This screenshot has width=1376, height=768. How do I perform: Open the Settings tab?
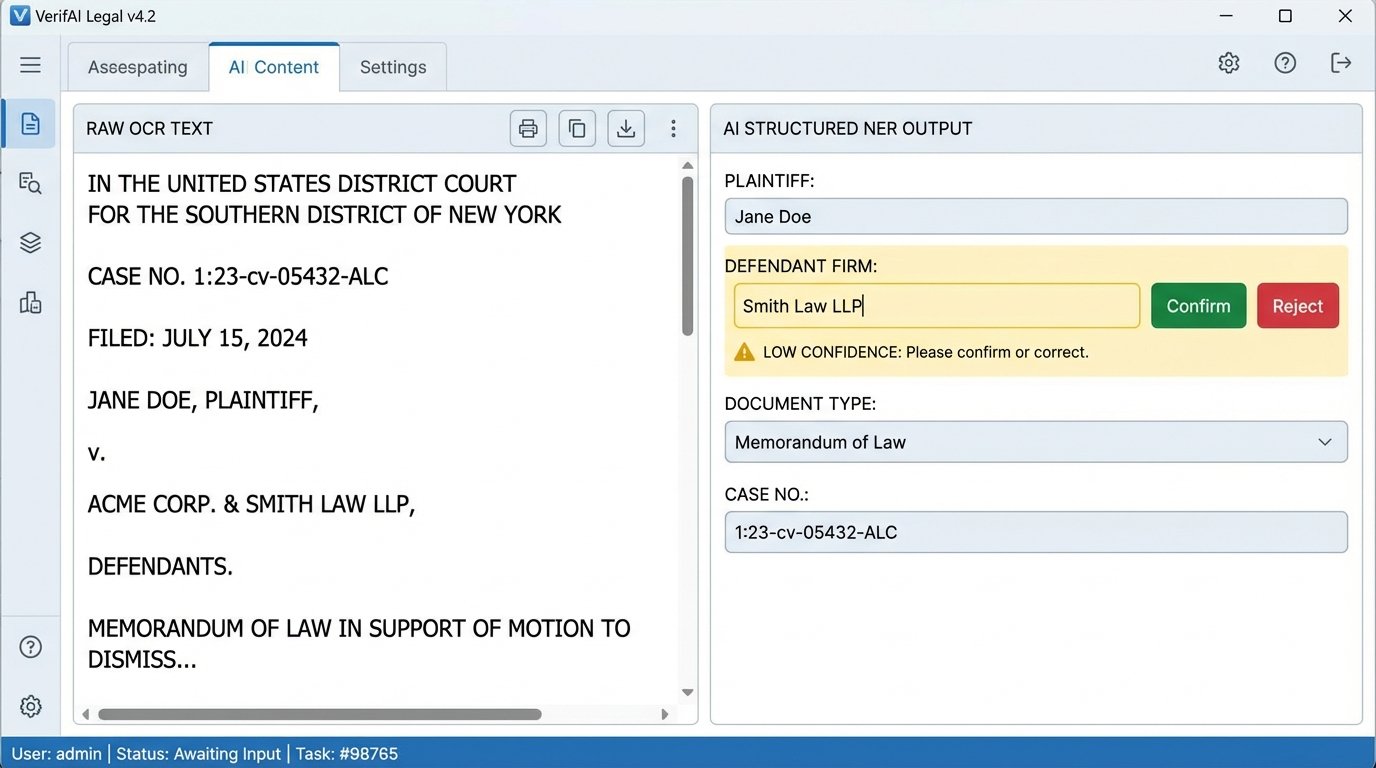point(393,66)
